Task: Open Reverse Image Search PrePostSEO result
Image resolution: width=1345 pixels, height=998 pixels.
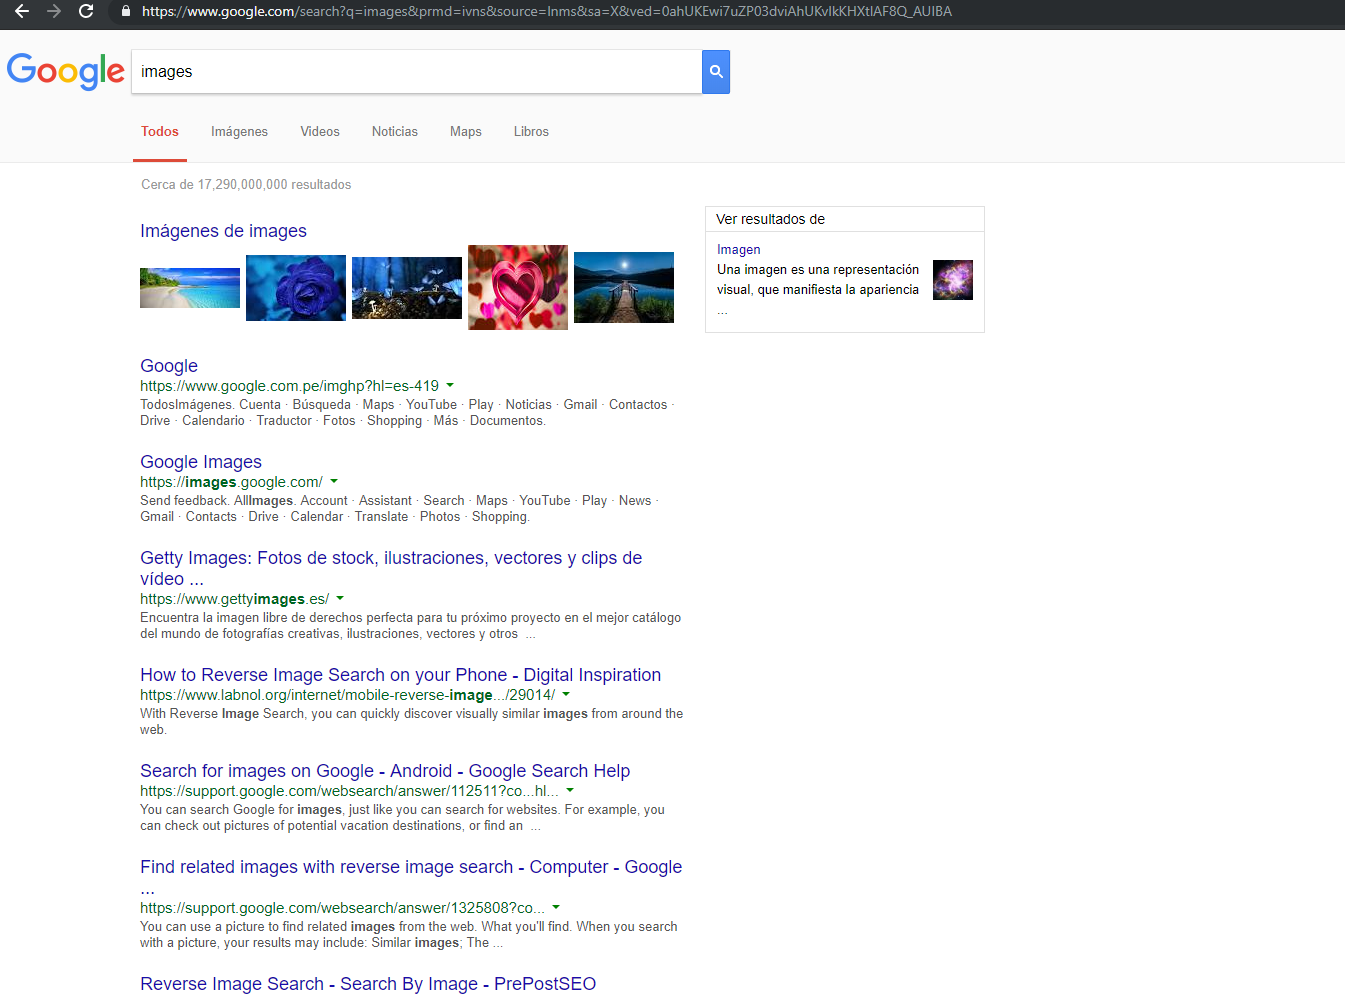Action: tap(368, 984)
